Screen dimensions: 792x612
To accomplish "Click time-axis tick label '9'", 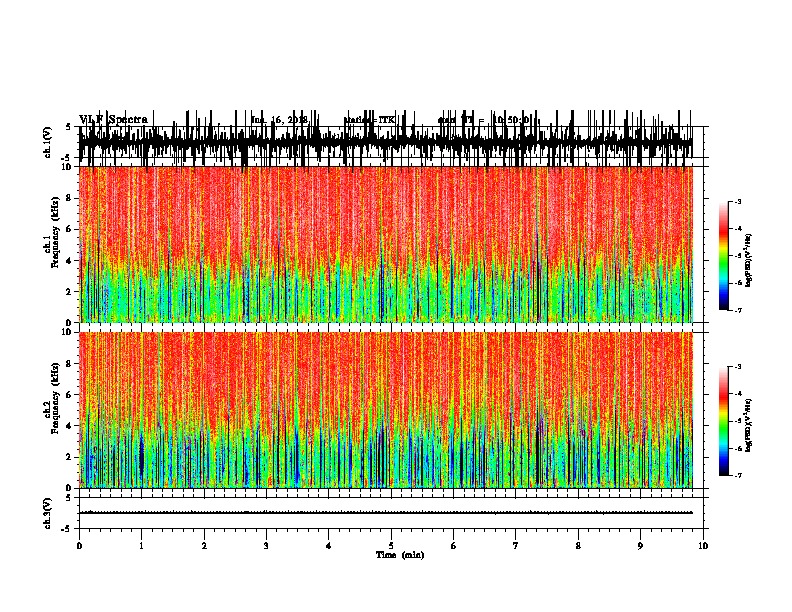I will (640, 546).
